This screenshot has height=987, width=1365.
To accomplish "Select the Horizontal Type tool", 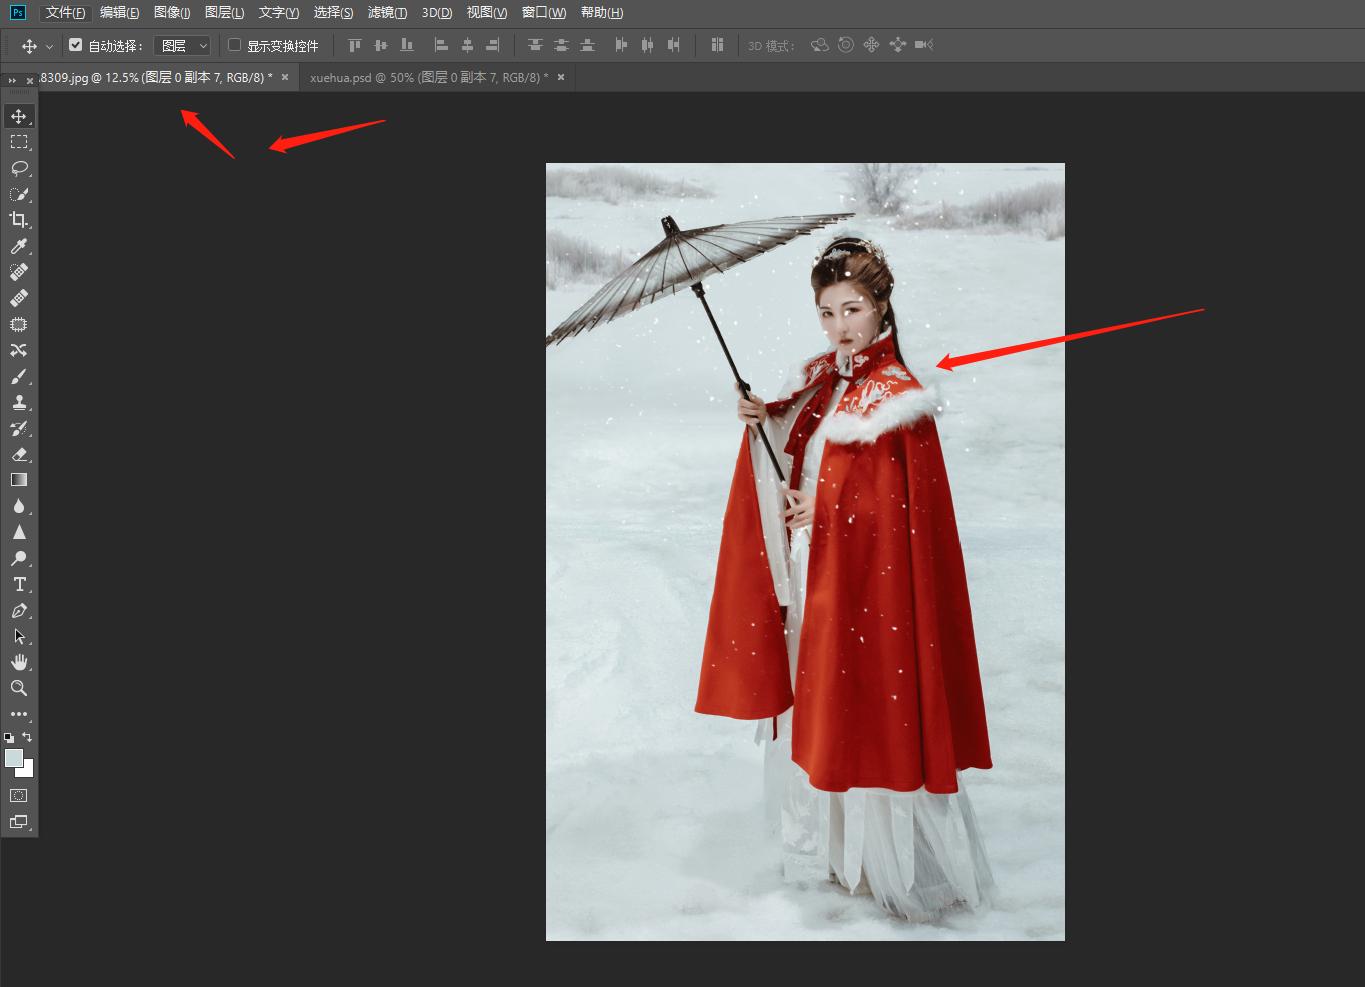I will coord(19,584).
